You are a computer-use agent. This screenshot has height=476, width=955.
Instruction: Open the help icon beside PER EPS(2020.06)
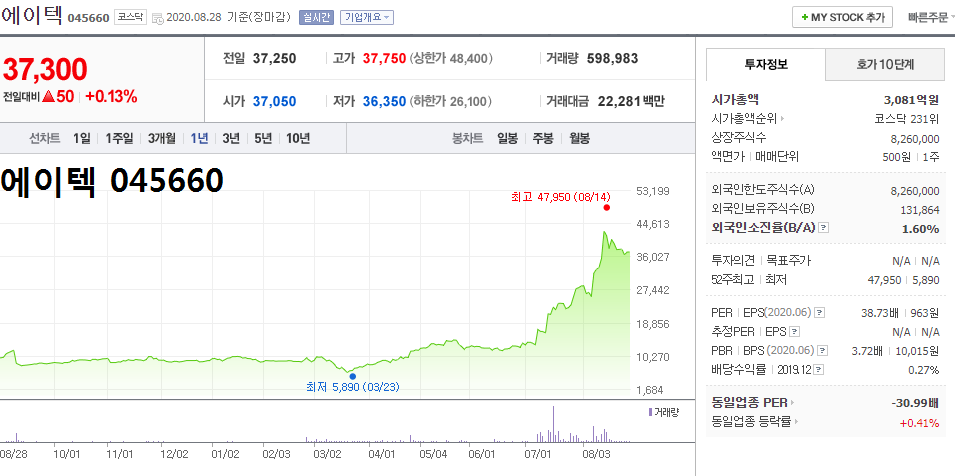820,313
